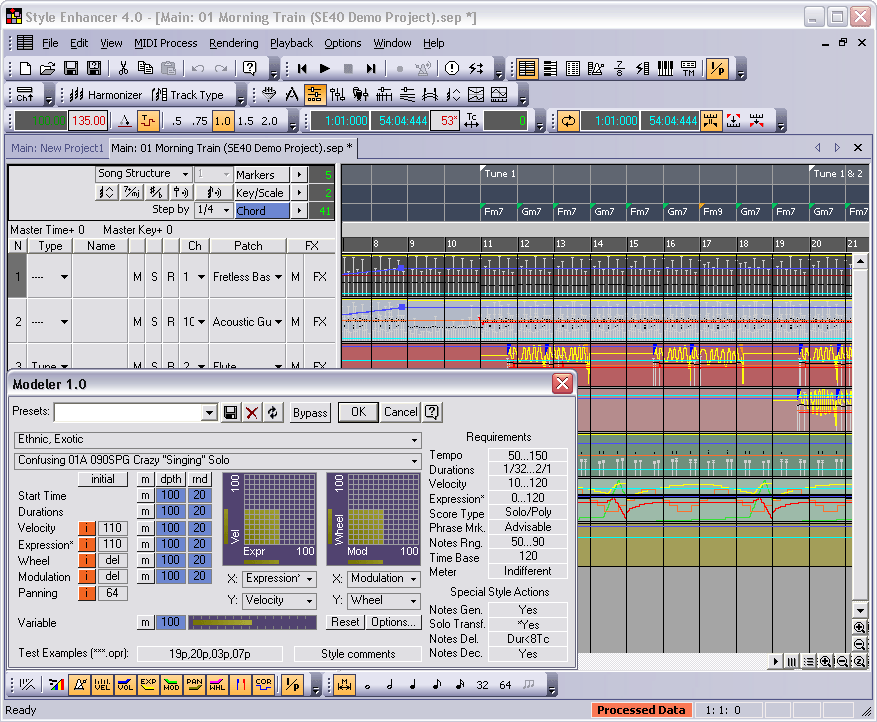877x722 pixels.
Task: Open the MIDI Process menu
Action: tap(165, 43)
